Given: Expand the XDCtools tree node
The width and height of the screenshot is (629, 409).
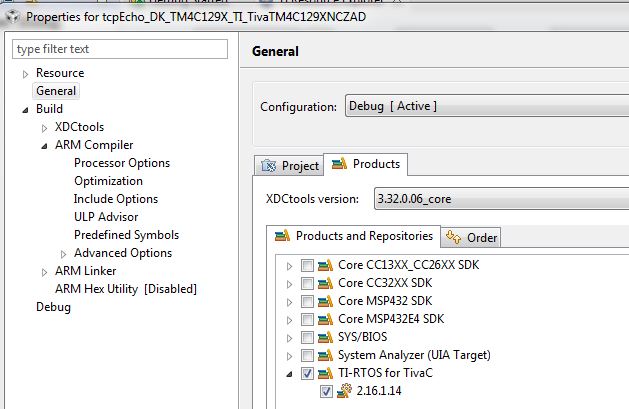Looking at the screenshot, I should 45,128.
